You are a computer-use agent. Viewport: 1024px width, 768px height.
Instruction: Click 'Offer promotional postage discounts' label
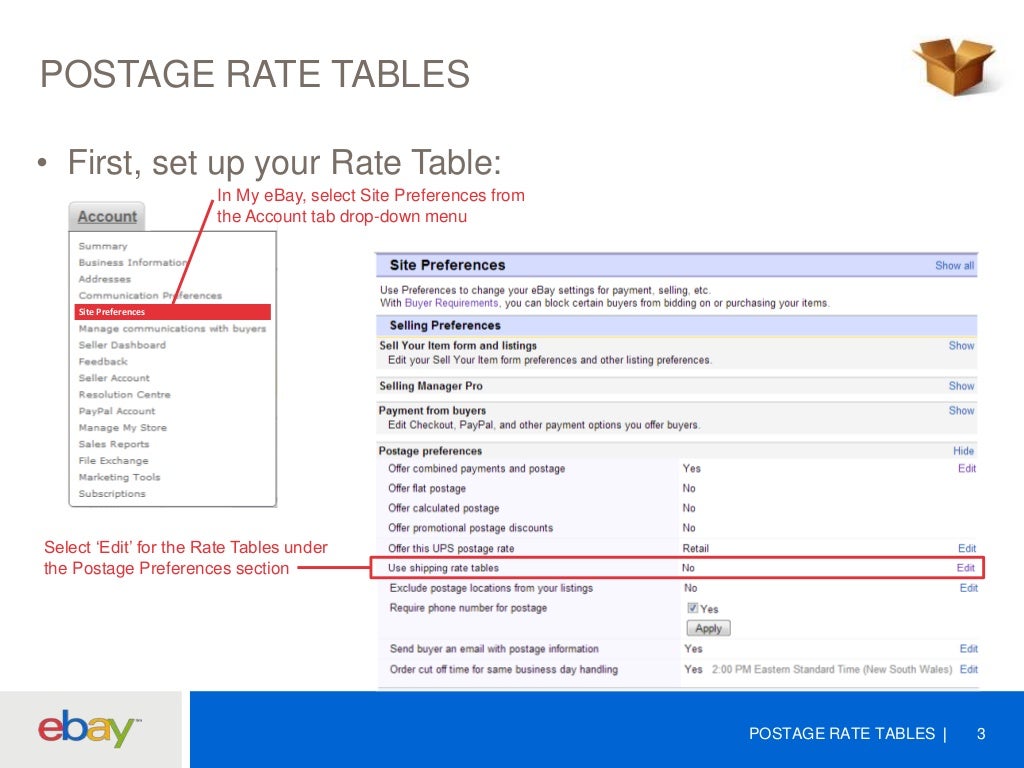click(x=470, y=528)
